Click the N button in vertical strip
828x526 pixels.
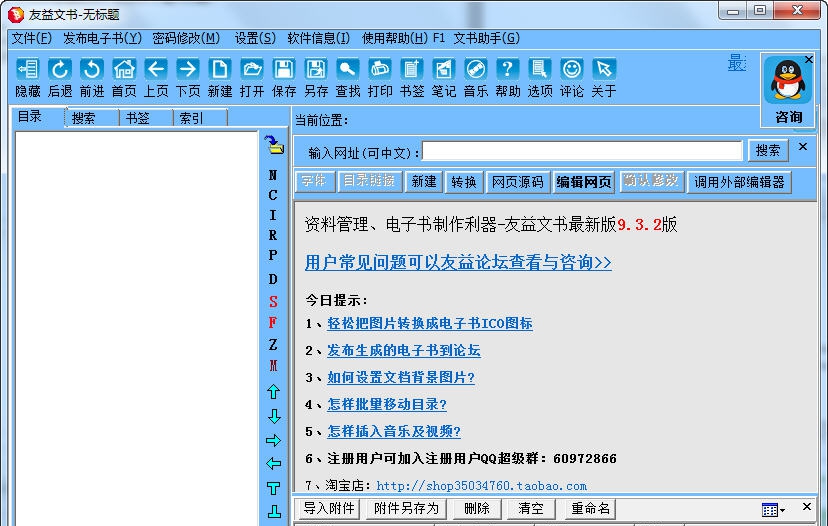pos(272,175)
